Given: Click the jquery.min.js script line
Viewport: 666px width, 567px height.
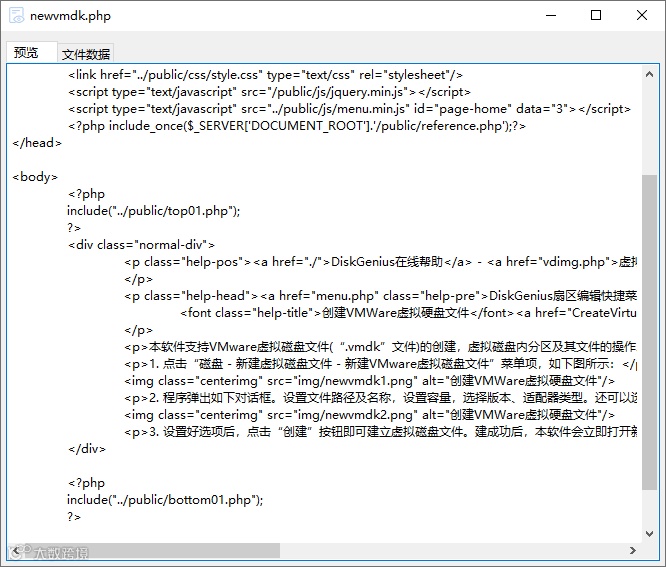Looking at the screenshot, I should [x=269, y=92].
